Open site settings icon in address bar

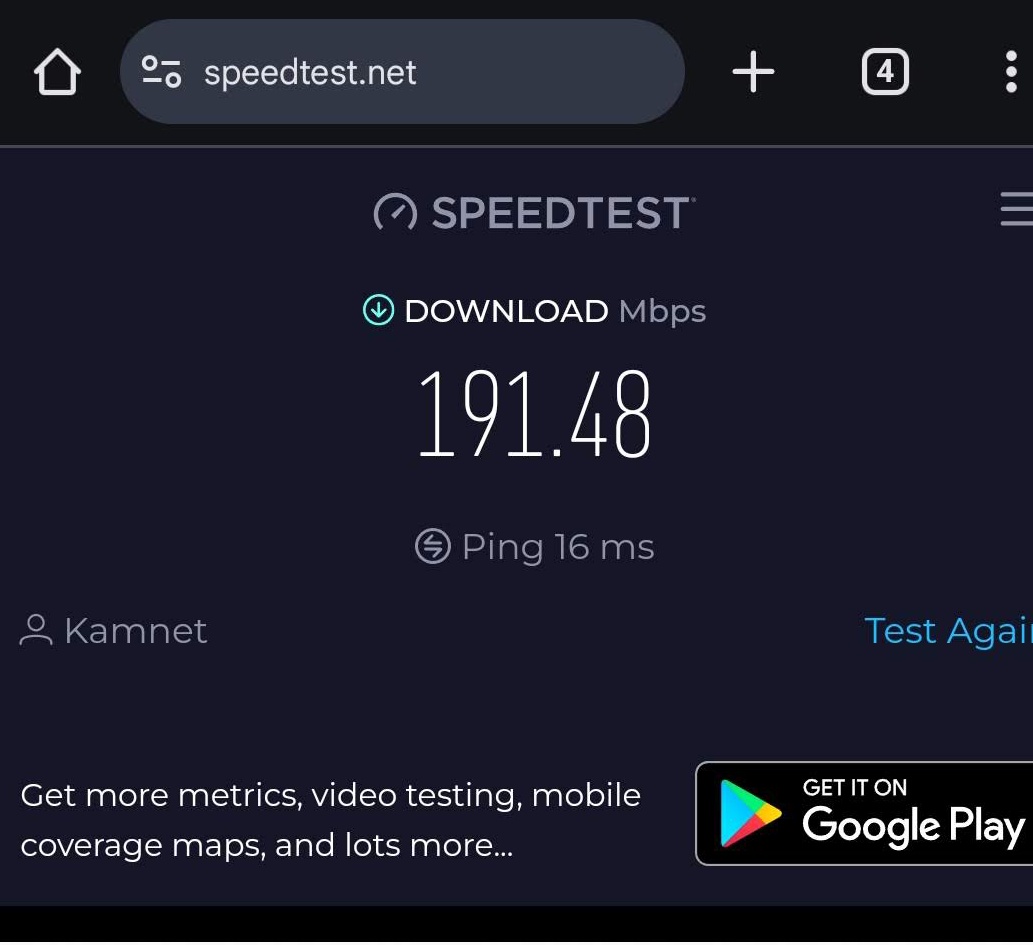(x=161, y=72)
